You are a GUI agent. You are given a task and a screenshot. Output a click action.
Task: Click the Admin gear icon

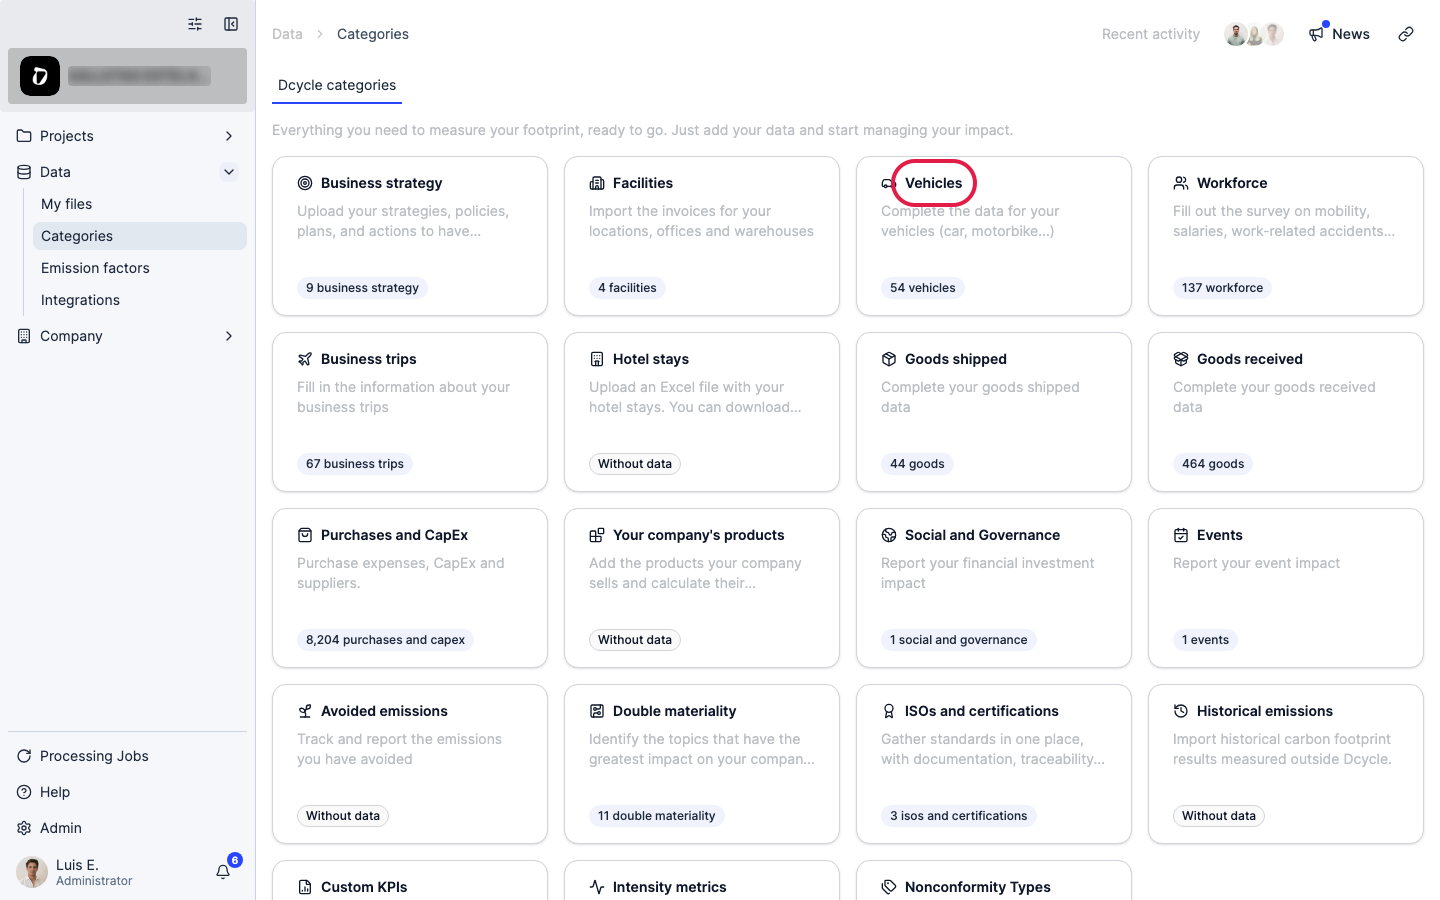coord(24,828)
